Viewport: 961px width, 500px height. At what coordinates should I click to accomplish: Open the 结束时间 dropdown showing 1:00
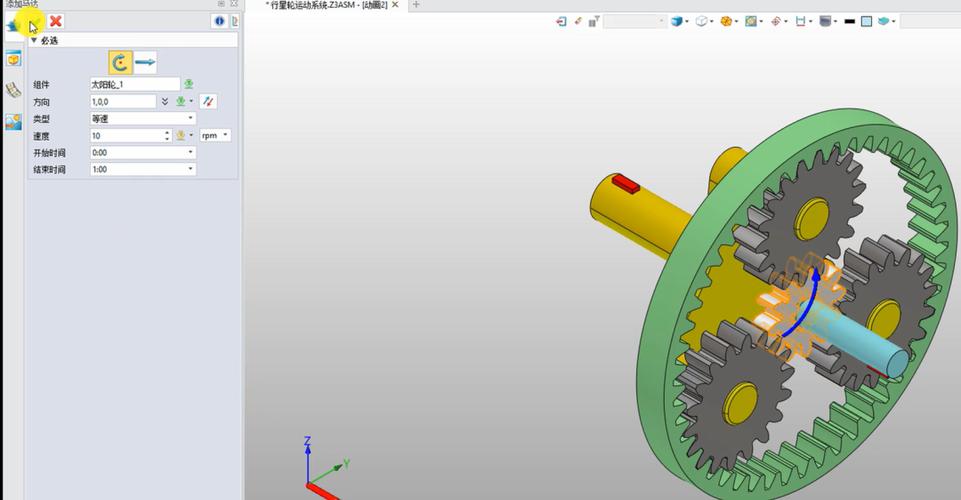click(143, 169)
